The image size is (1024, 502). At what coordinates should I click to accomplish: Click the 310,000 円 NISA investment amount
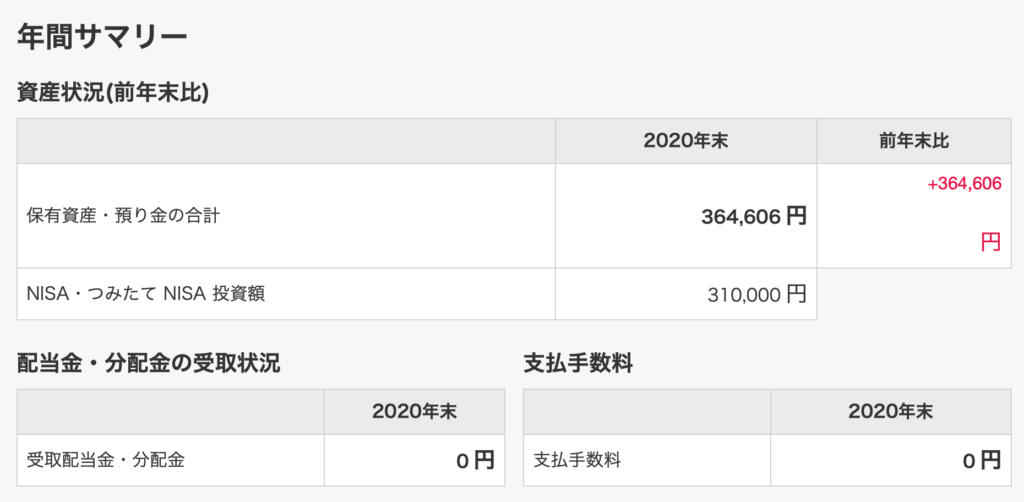coord(757,294)
